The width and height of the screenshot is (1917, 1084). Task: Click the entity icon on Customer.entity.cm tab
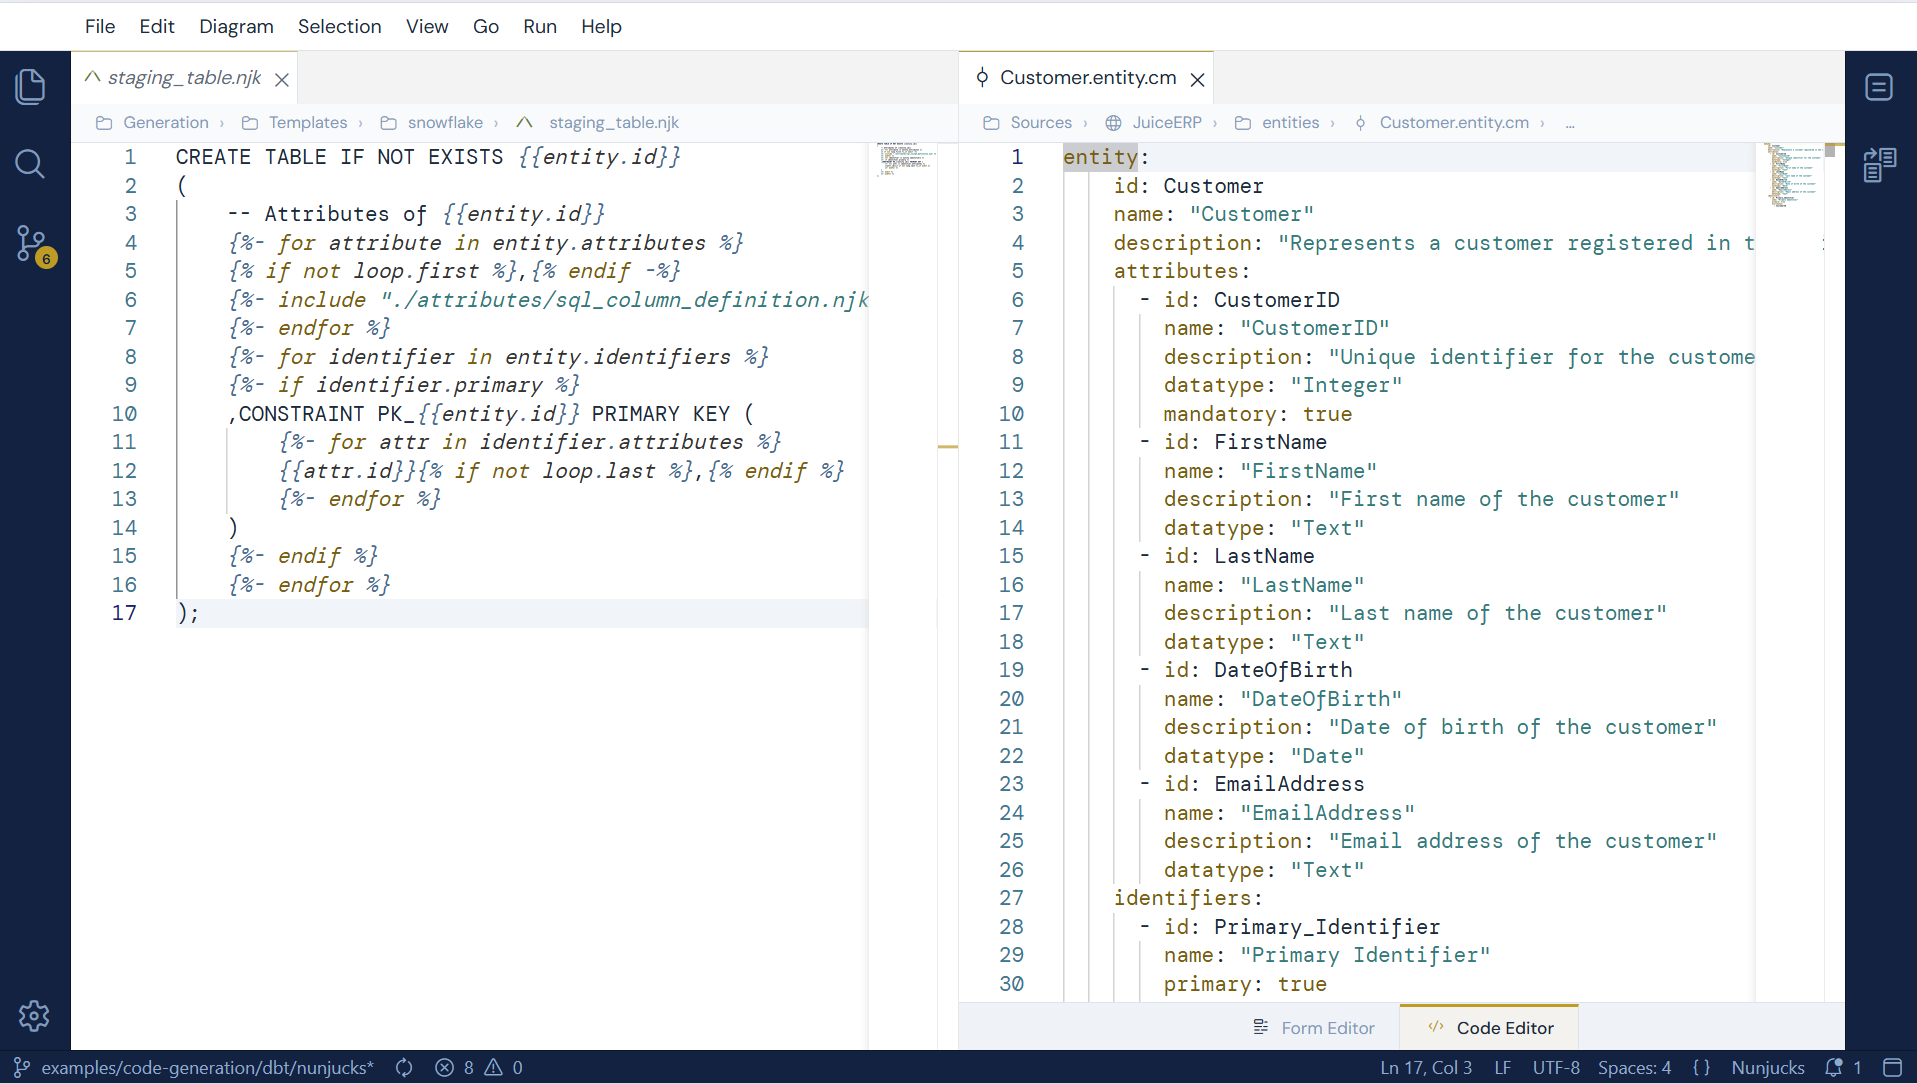point(982,77)
